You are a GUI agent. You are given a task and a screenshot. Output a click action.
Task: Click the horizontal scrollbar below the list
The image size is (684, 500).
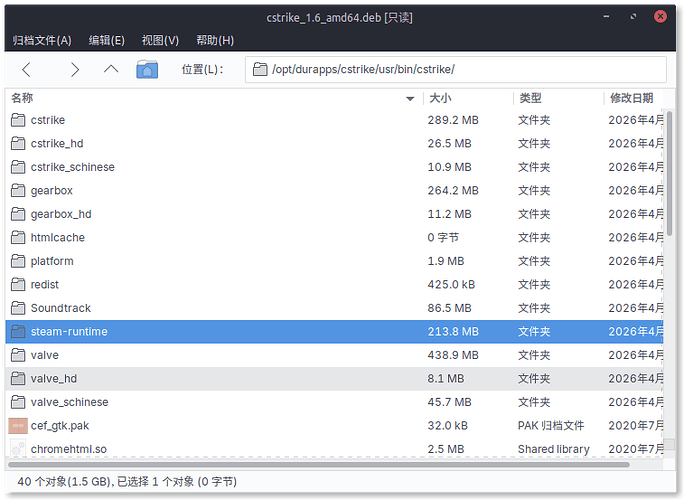coord(318,465)
